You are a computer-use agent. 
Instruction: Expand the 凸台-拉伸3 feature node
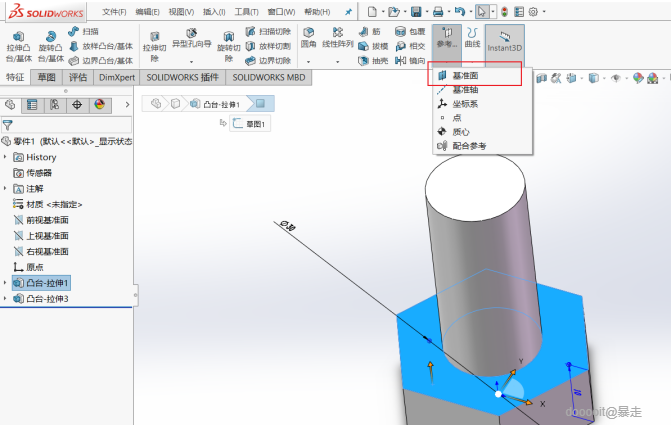tap(6, 298)
